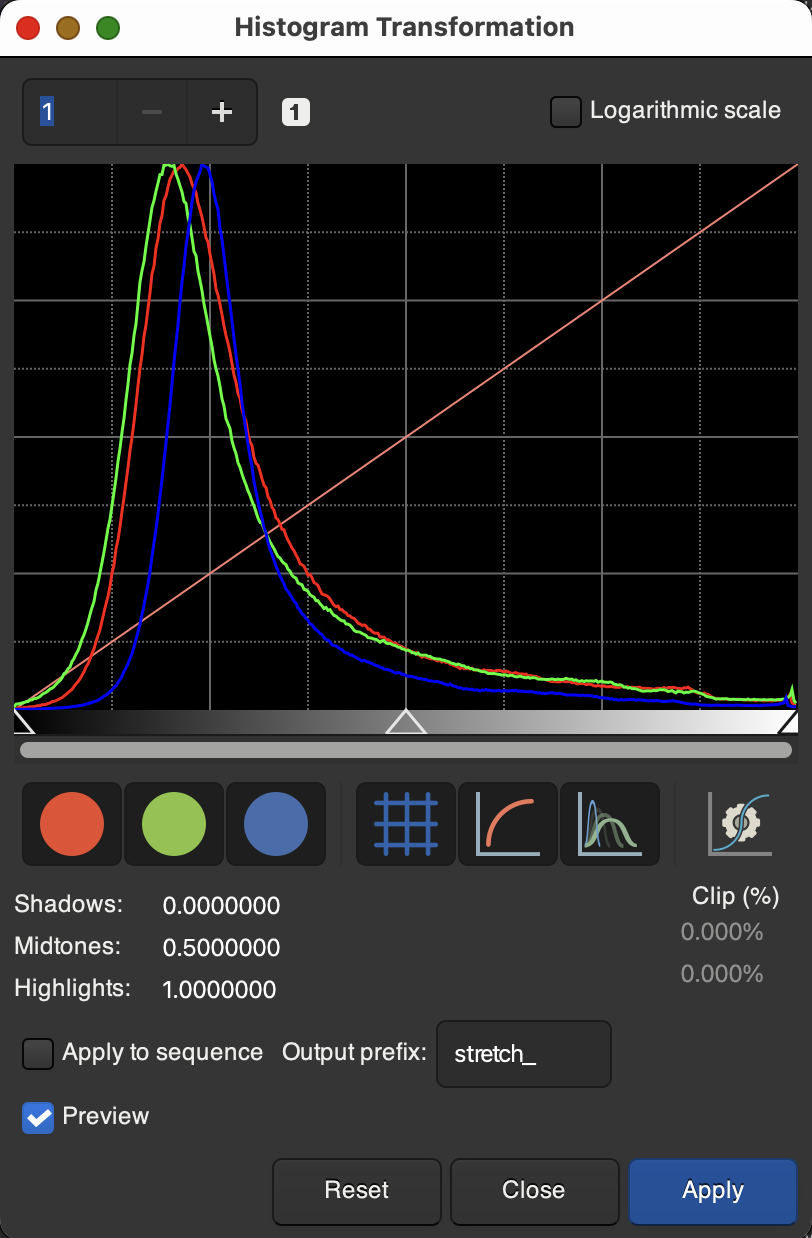Click the horizontal histogram scrollbar
Image resolution: width=812 pixels, height=1238 pixels.
(x=406, y=750)
